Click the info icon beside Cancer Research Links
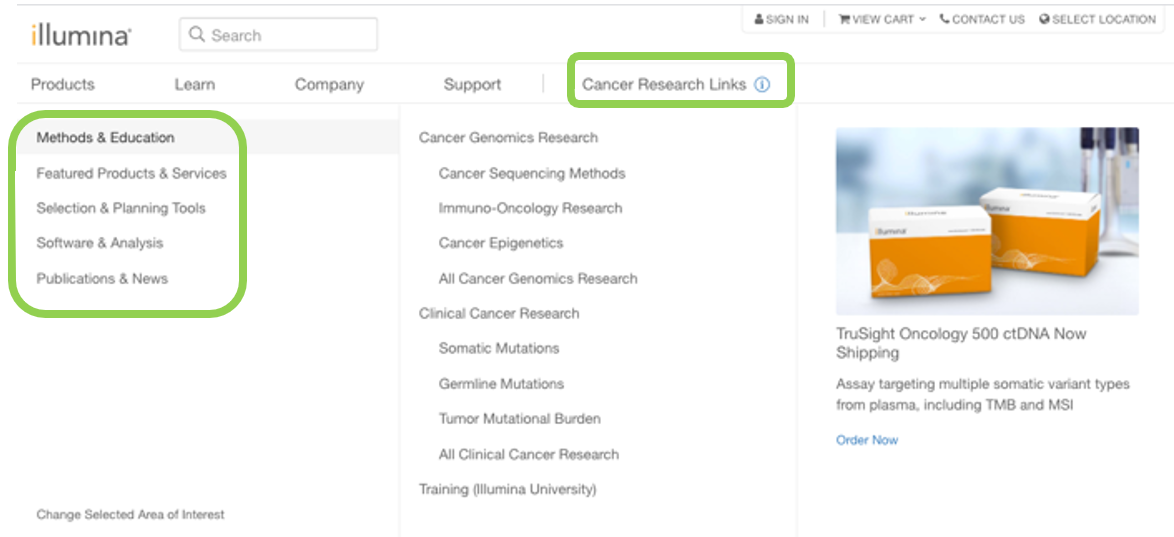 (762, 85)
